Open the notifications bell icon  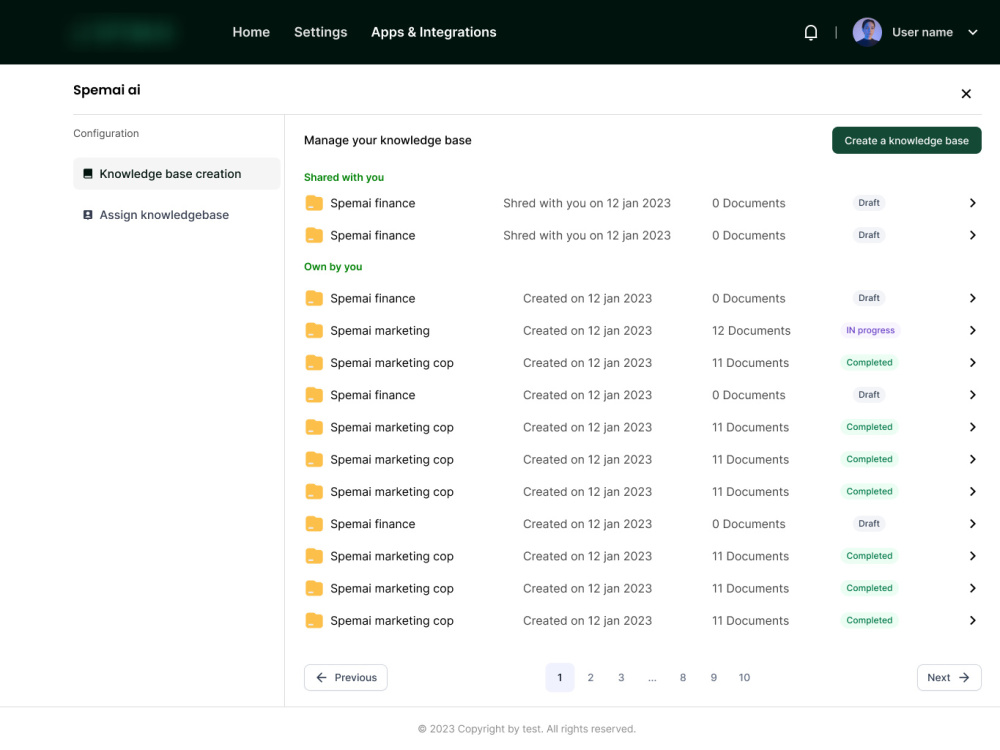pos(811,33)
